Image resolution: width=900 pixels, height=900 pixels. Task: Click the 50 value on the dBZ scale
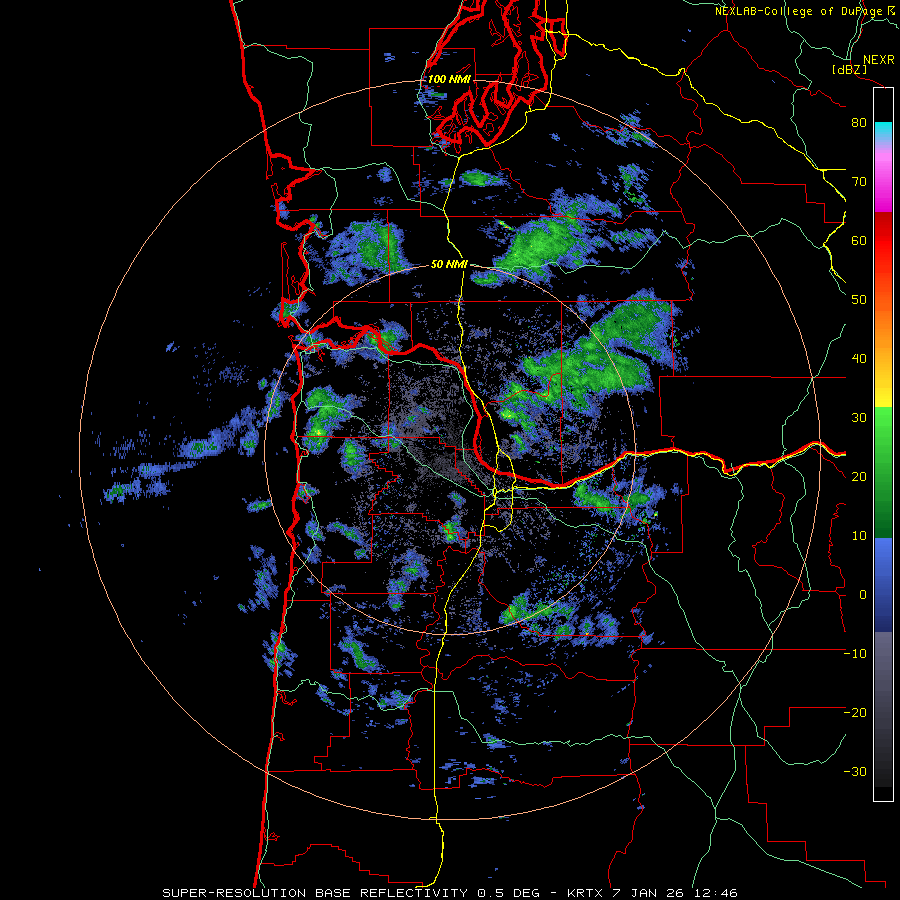(859, 300)
